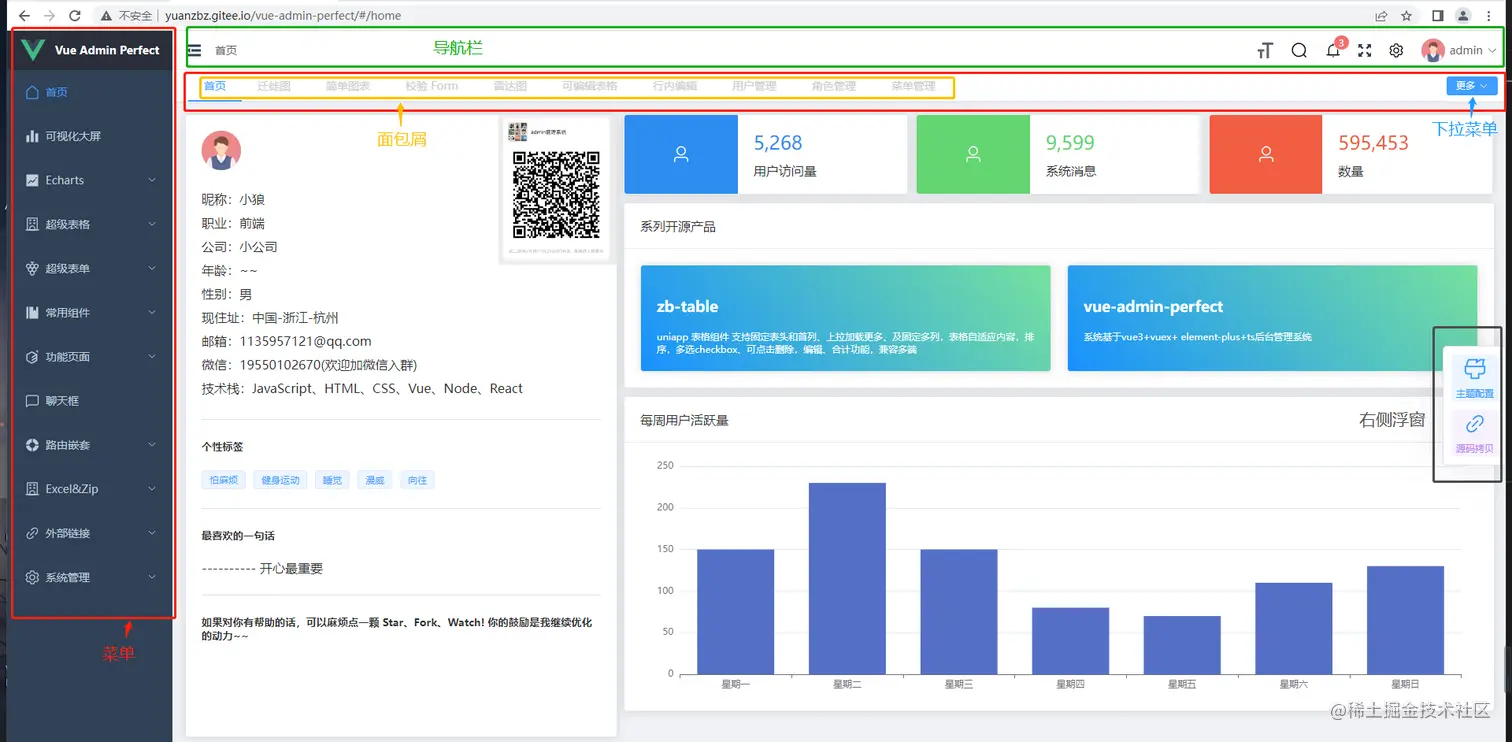Open the 更多 dropdown button
Screen dimensions: 1512x742
[1472, 86]
